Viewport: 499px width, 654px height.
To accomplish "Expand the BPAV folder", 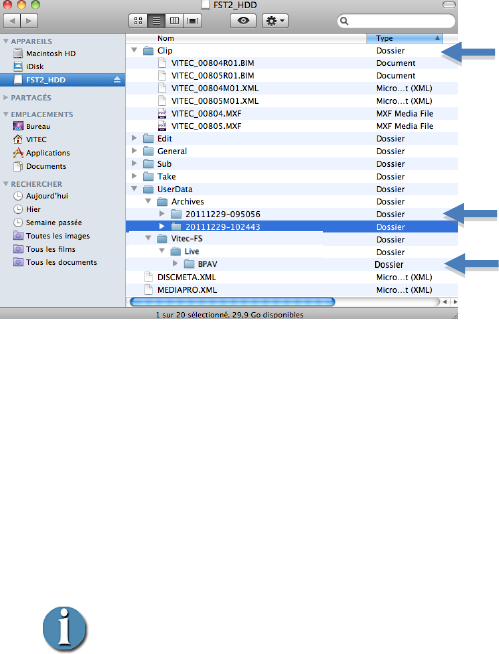I will pyautogui.click(x=175, y=264).
